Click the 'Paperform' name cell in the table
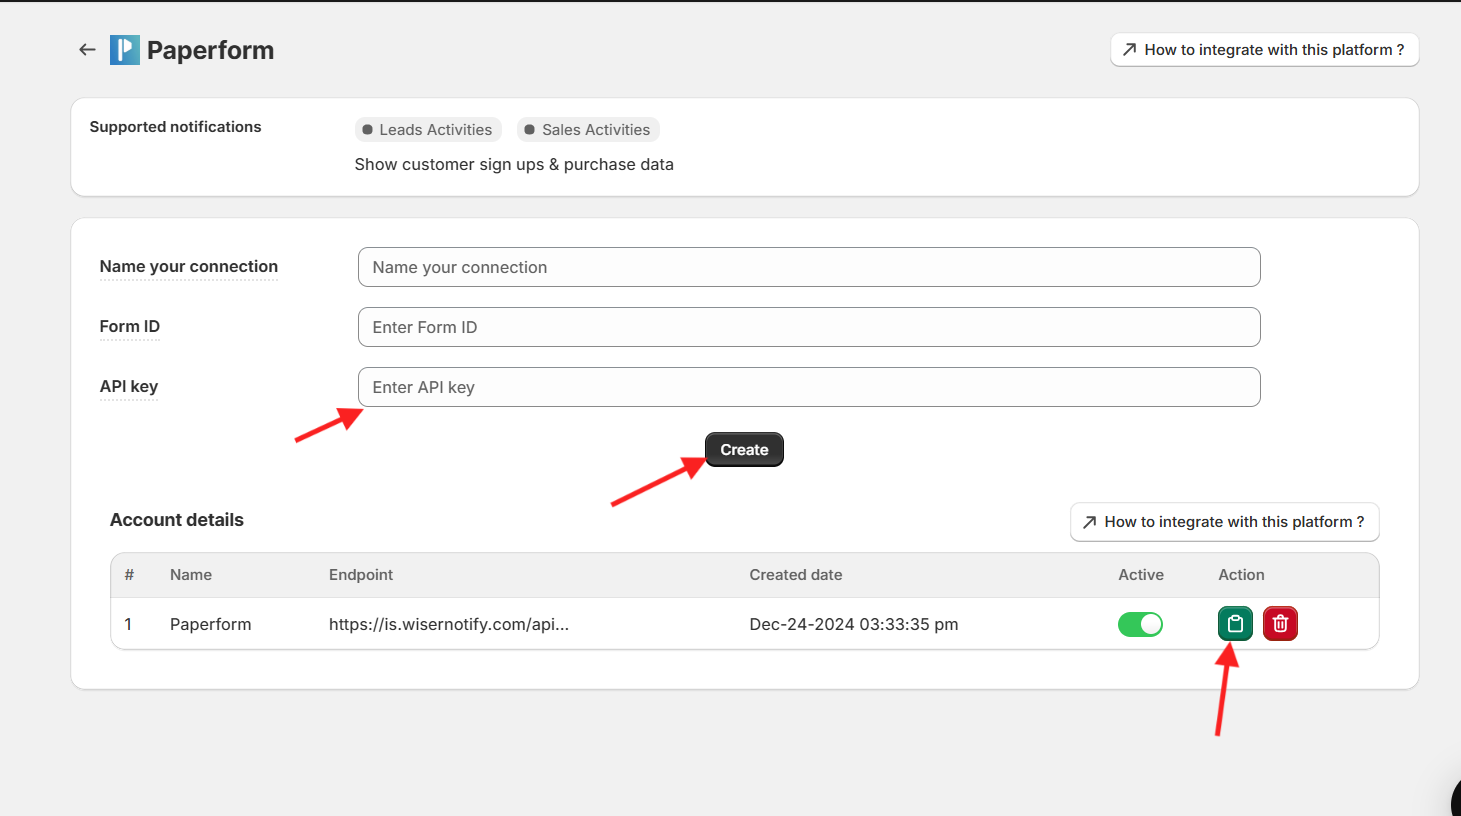This screenshot has width=1461, height=816. click(x=211, y=624)
